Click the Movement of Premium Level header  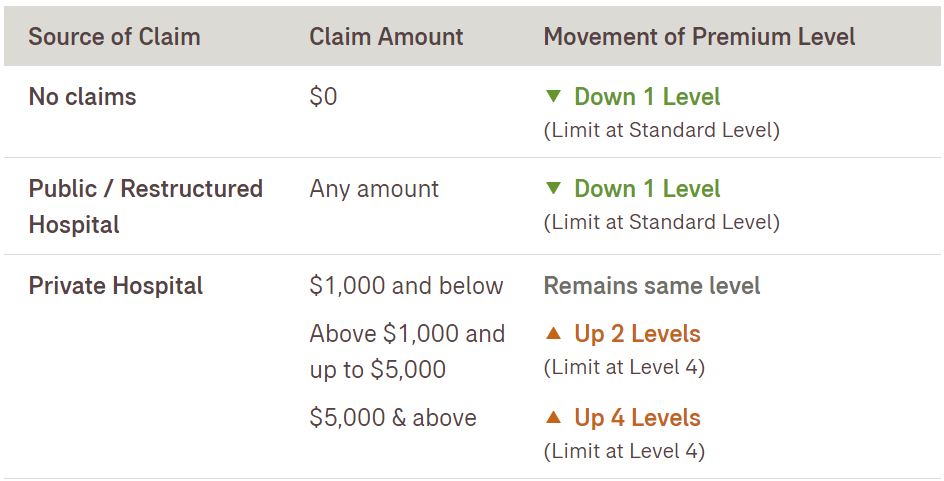(699, 37)
